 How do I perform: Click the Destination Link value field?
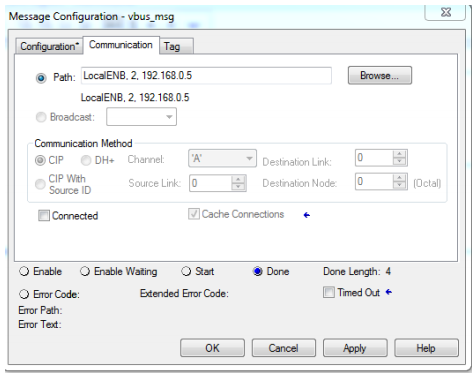[x=374, y=158]
